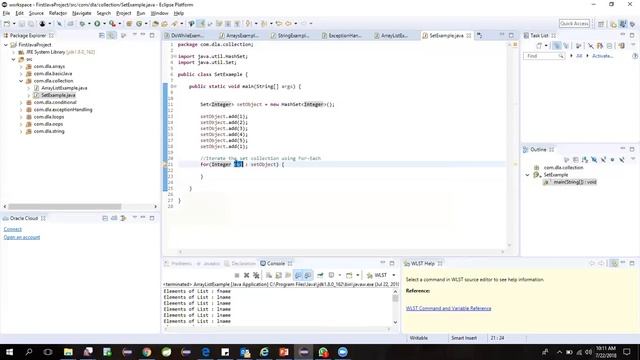
Task: Toggle Mark Occurrences in main toolbar
Action: point(201,24)
